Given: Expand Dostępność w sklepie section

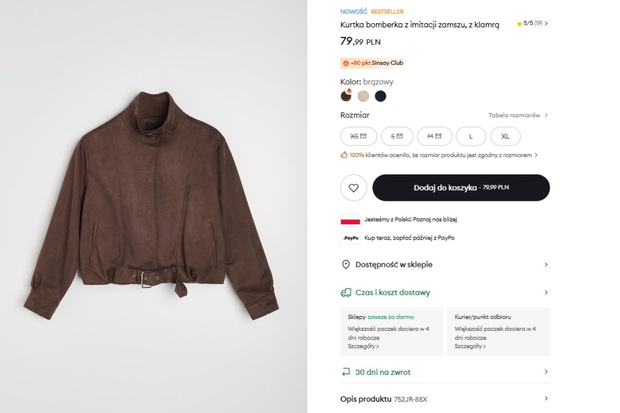Looking at the screenshot, I should coord(445,265).
